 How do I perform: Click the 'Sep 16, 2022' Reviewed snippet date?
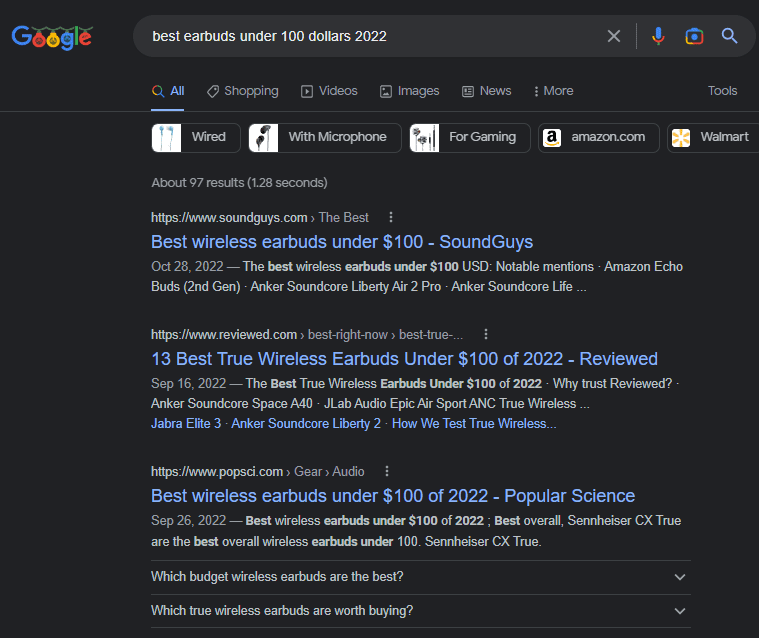point(188,384)
